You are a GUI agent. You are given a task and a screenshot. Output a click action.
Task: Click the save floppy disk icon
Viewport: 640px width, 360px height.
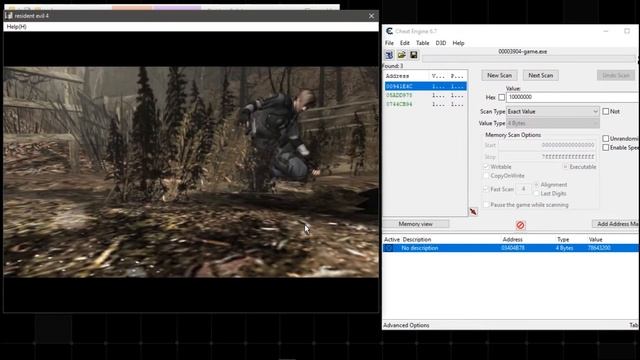pos(413,55)
